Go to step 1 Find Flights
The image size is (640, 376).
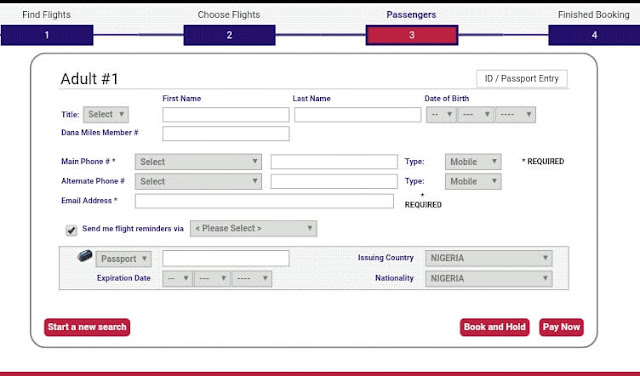tap(47, 35)
